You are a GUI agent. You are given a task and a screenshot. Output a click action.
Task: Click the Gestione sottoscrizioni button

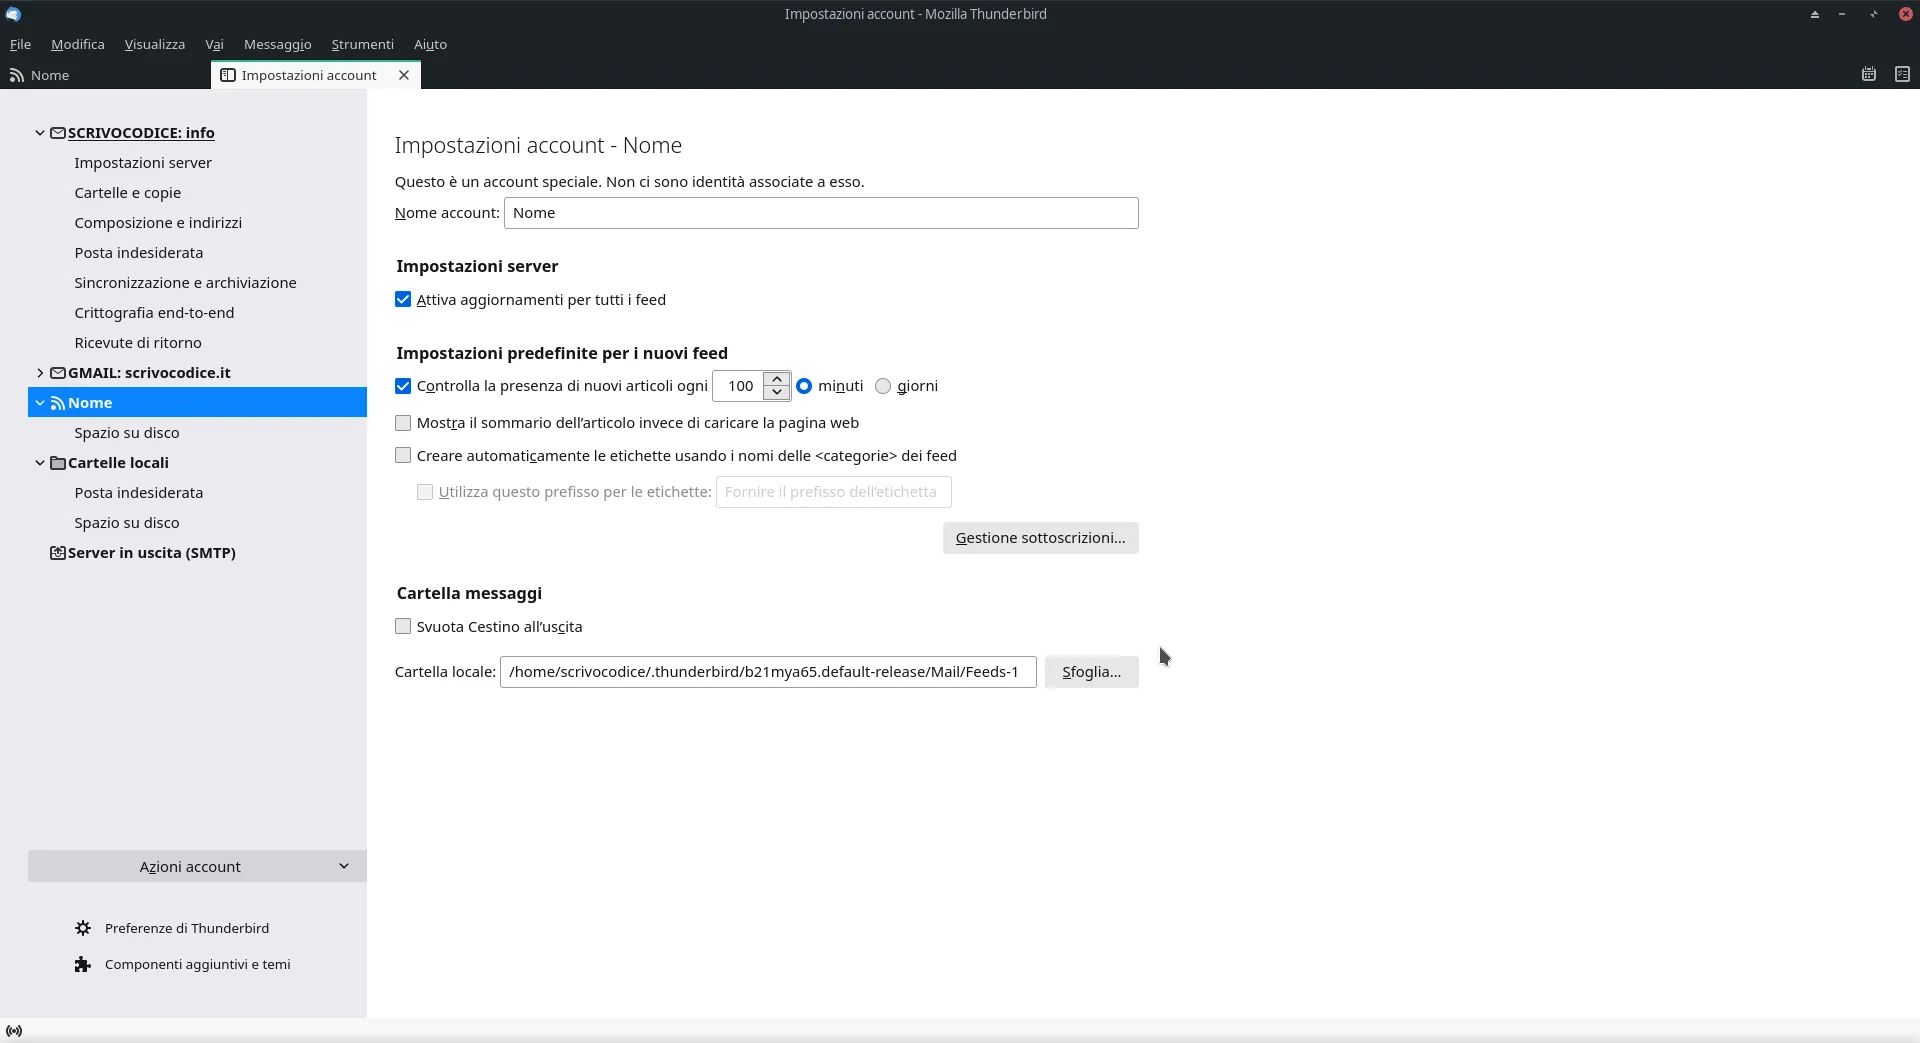click(1040, 538)
